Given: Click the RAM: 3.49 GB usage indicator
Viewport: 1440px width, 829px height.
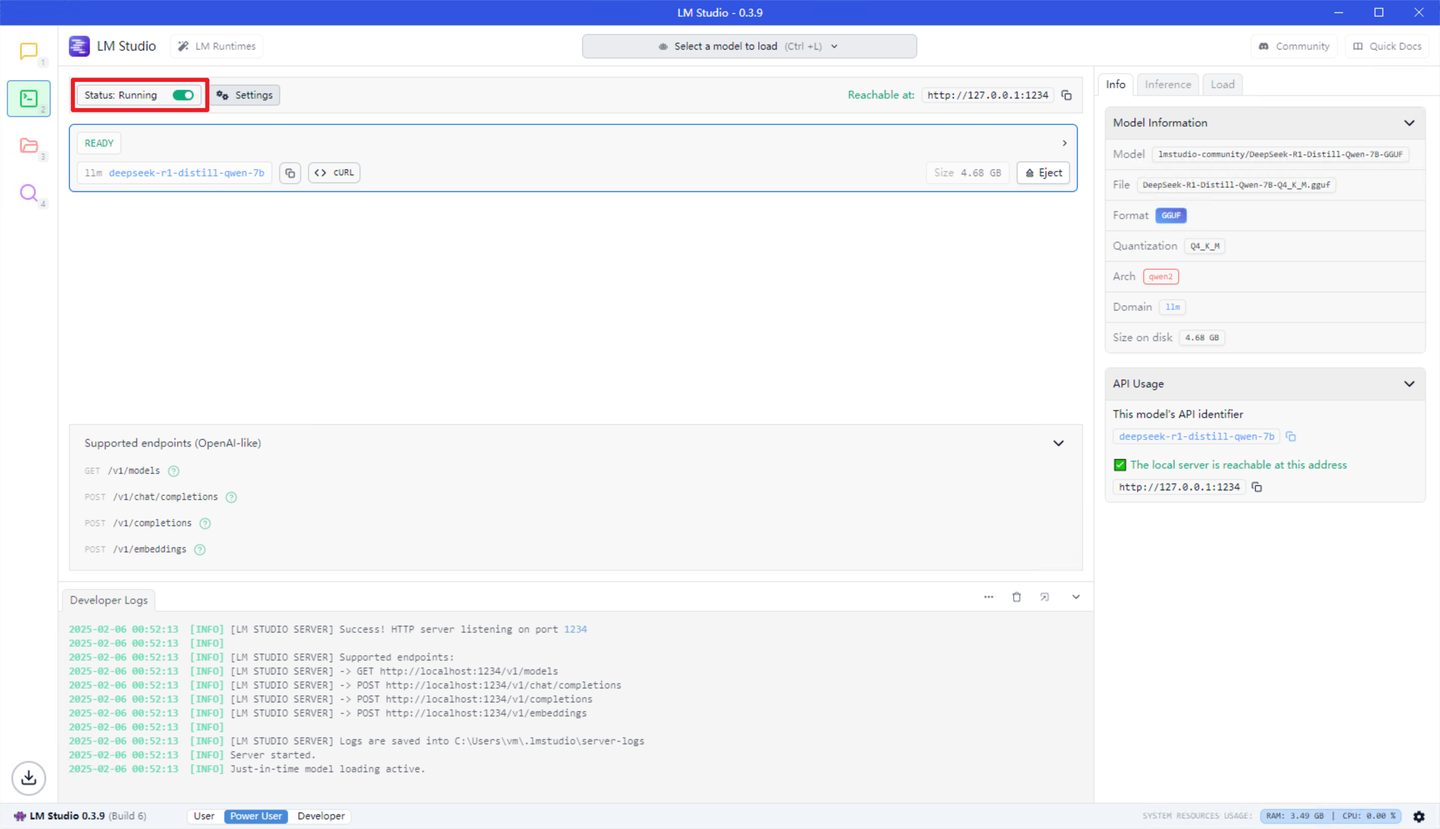Looking at the screenshot, I should pos(1294,816).
